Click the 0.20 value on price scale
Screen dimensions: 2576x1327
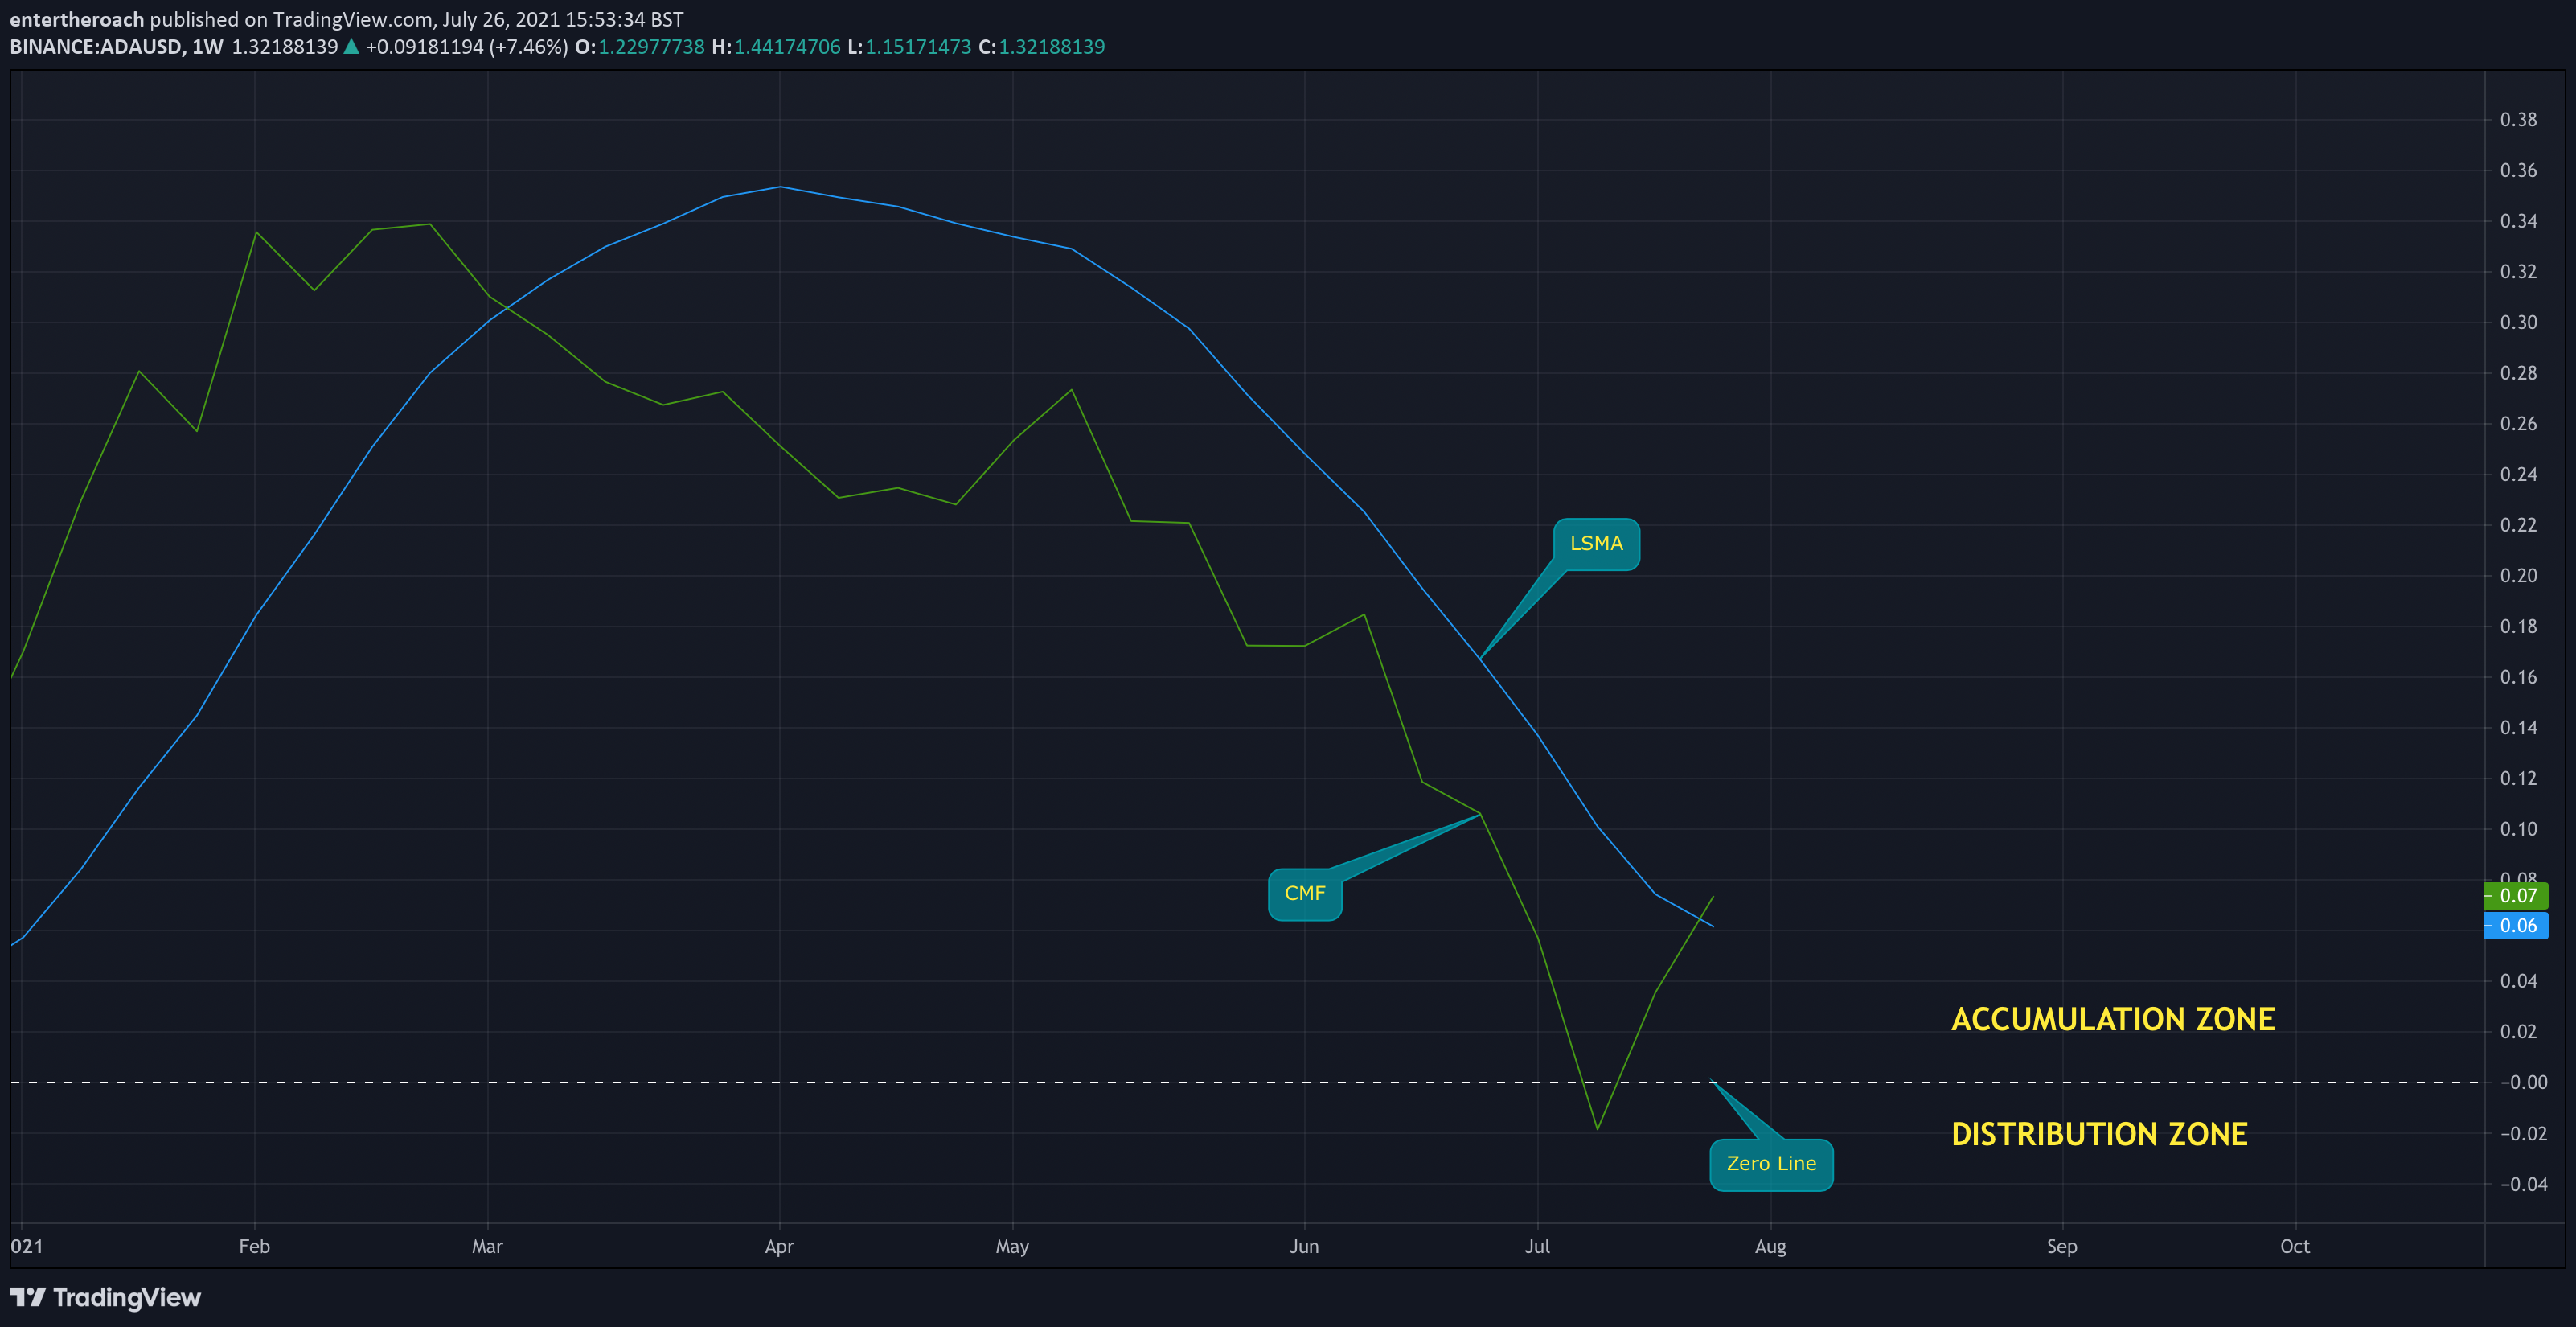2518,576
